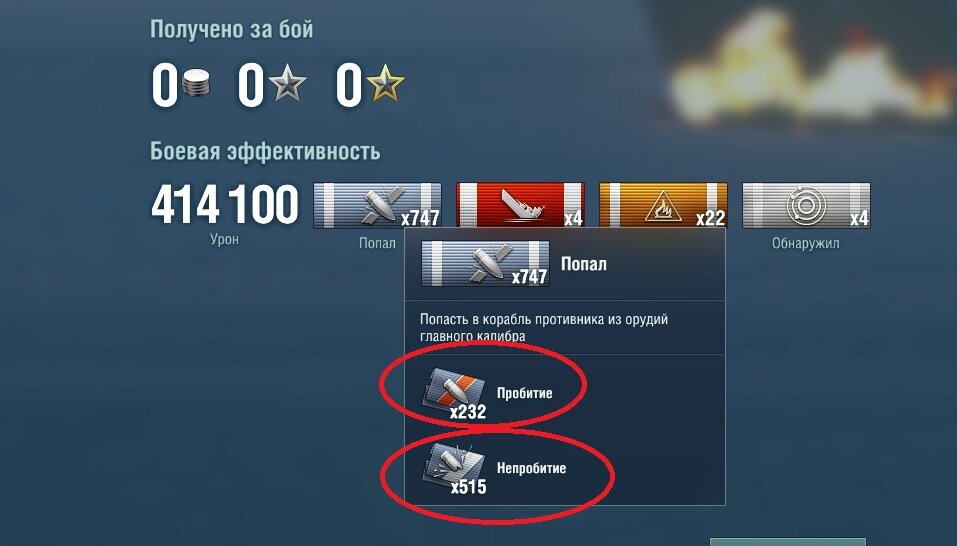
Task: Click the Получено за бой heading
Action: coord(231,29)
